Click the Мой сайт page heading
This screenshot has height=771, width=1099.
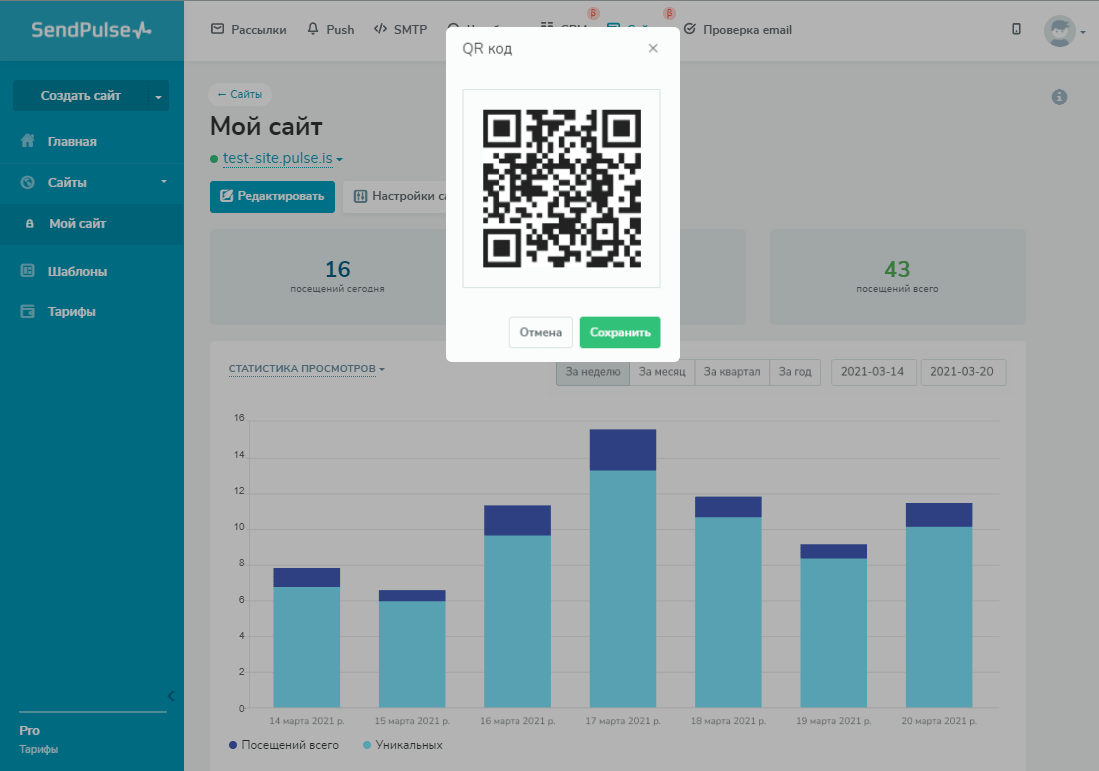coord(266,127)
